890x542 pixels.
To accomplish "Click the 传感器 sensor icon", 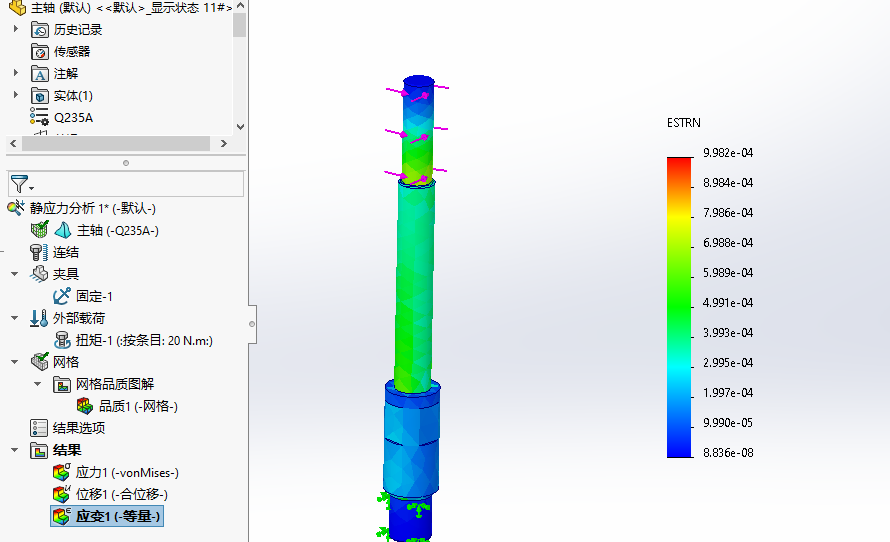I will [39, 52].
